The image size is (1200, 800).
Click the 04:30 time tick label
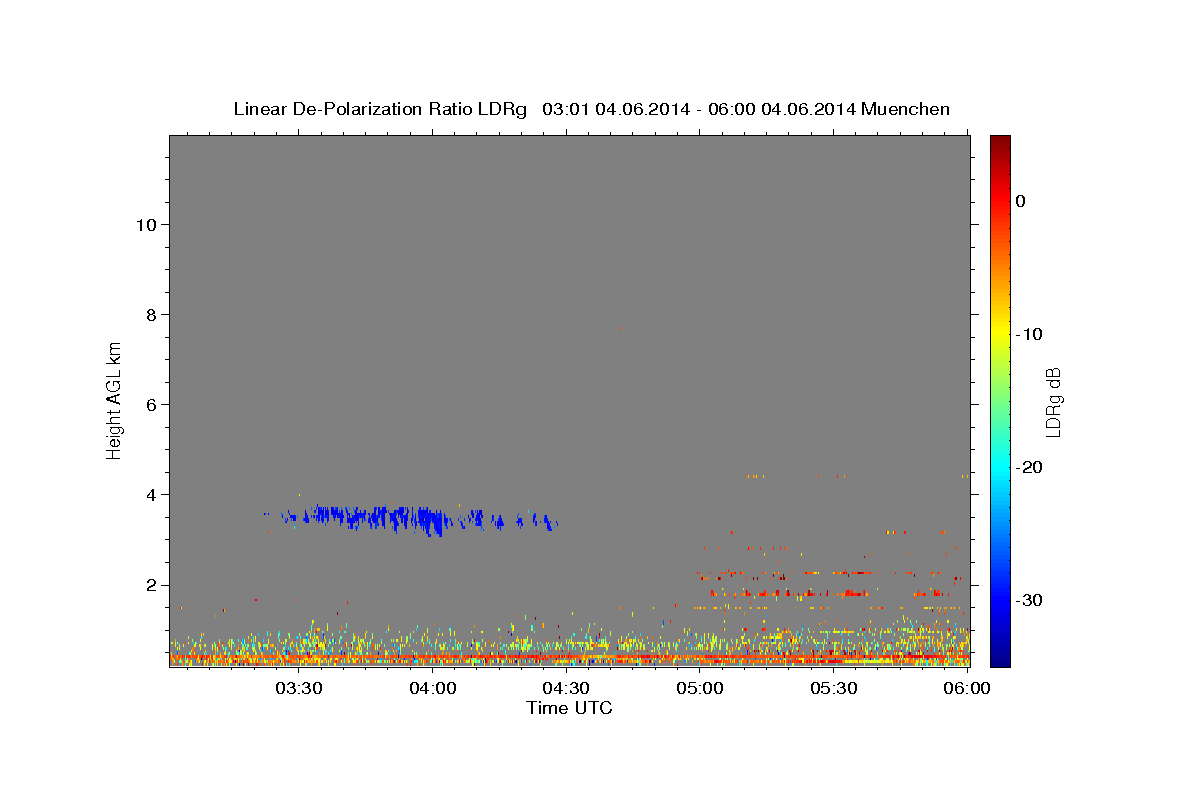click(566, 688)
